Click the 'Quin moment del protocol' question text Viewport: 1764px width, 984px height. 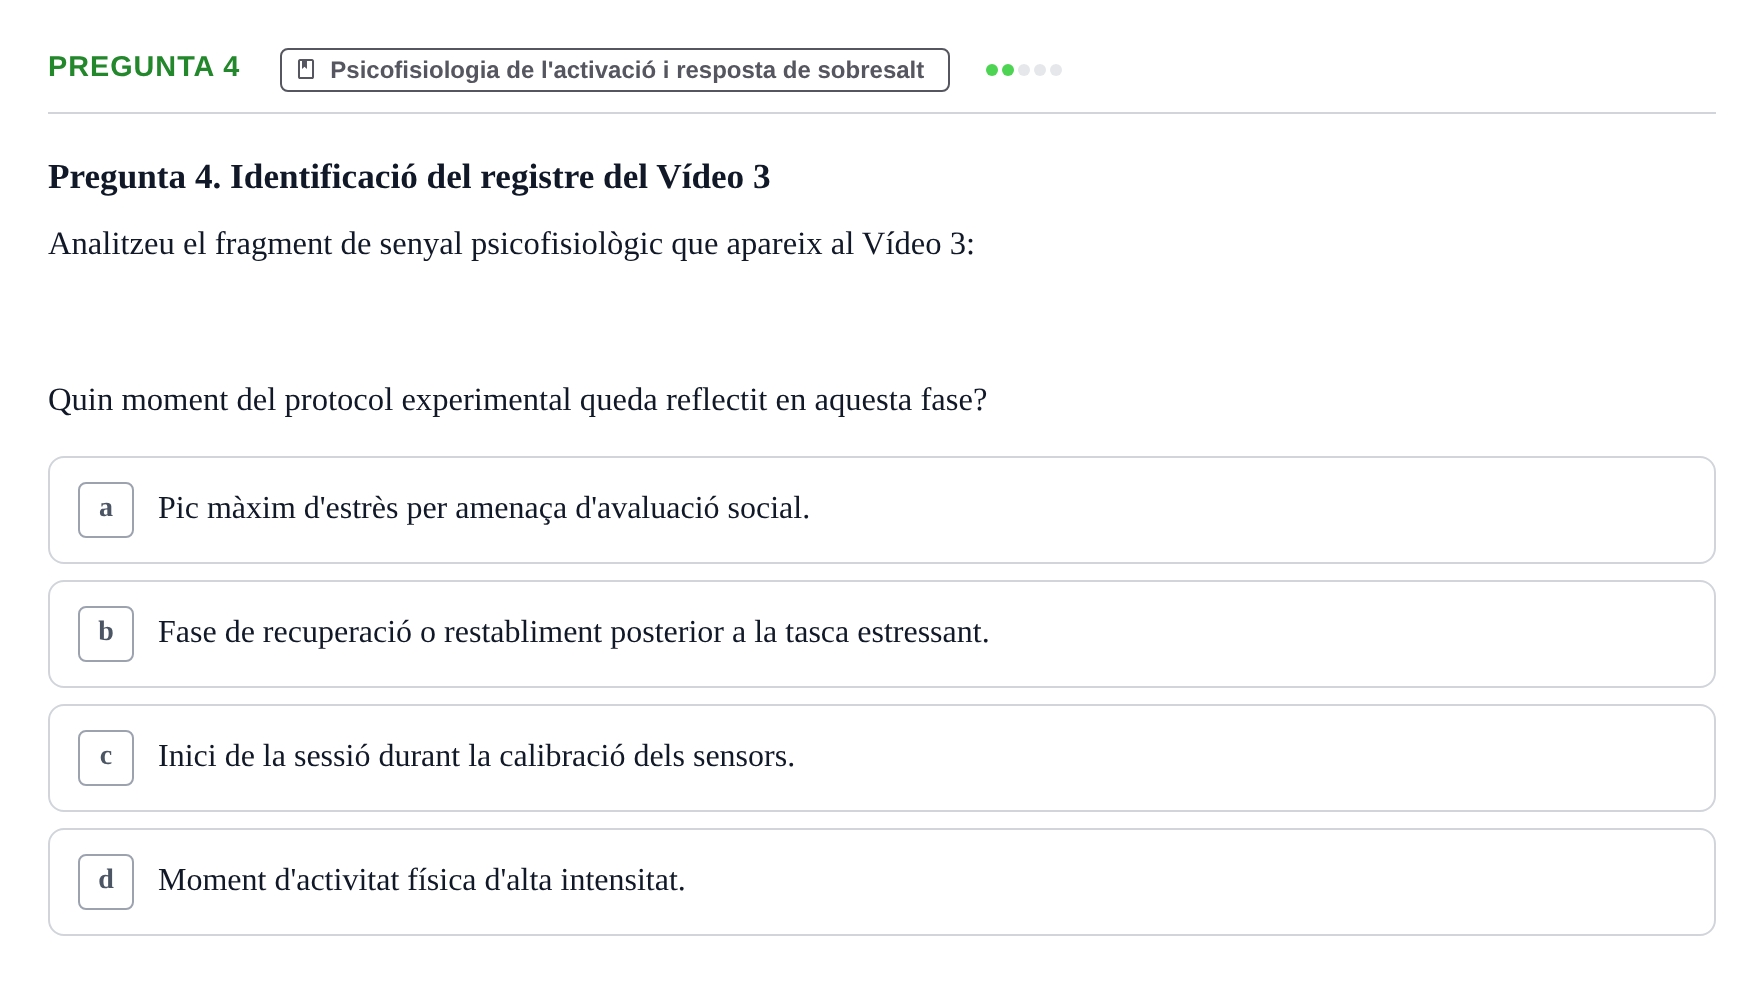pos(517,400)
